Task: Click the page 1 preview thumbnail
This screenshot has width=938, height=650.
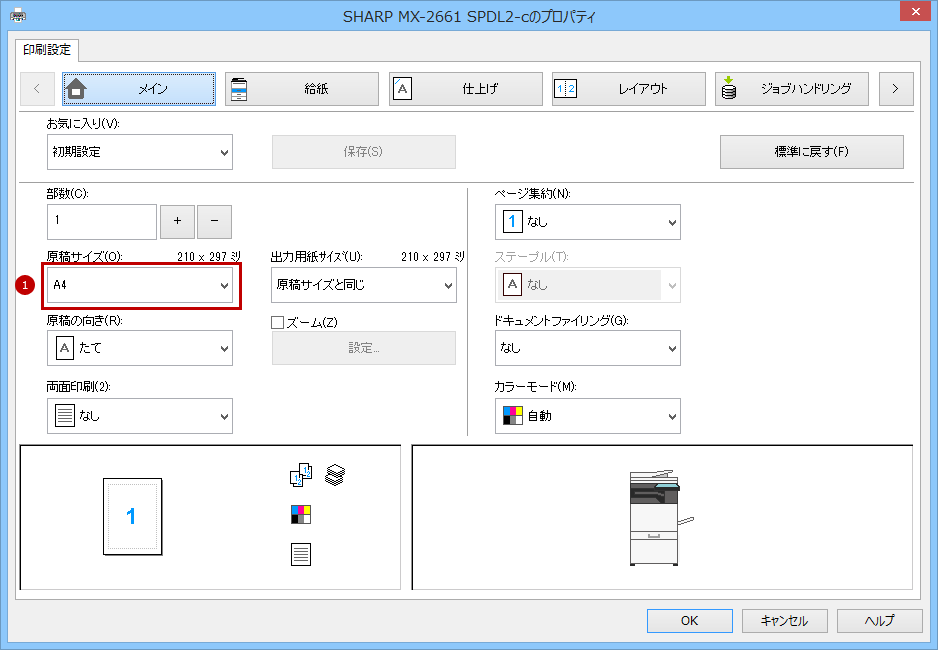Action: [132, 517]
